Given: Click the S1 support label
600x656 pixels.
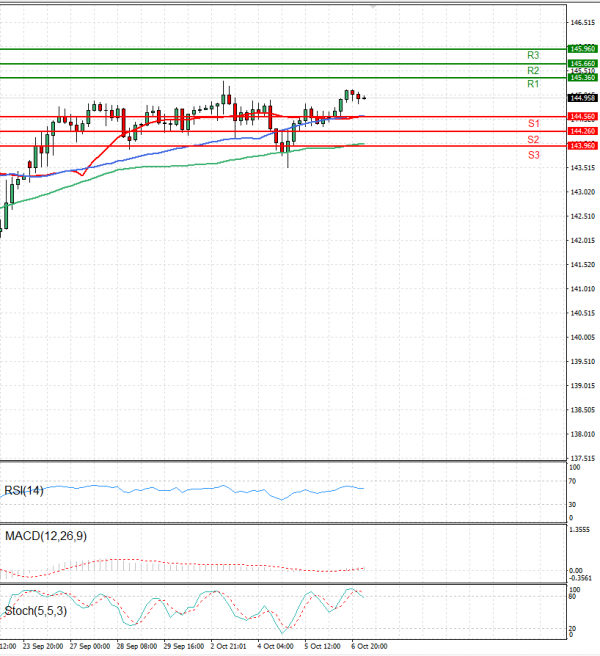Looking at the screenshot, I should [533, 123].
